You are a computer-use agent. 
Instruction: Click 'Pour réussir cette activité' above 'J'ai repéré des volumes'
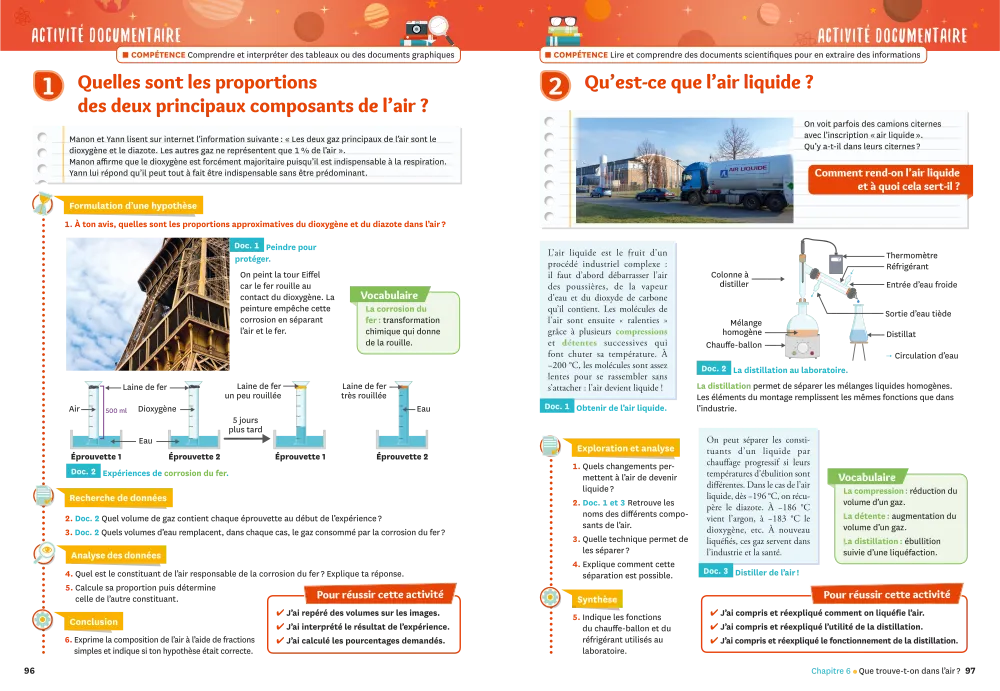tap(380, 594)
